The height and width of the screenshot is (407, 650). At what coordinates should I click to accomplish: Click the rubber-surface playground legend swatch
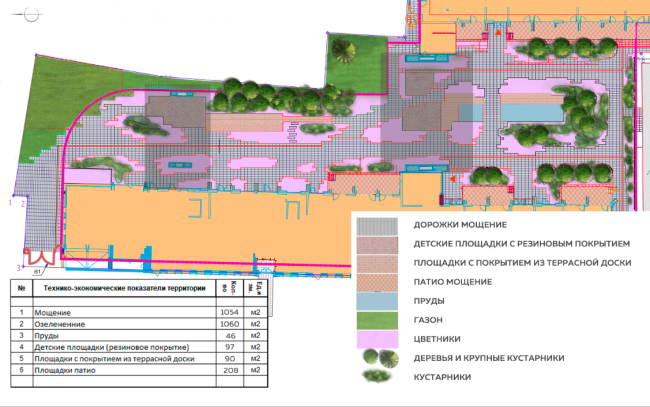[x=380, y=244]
